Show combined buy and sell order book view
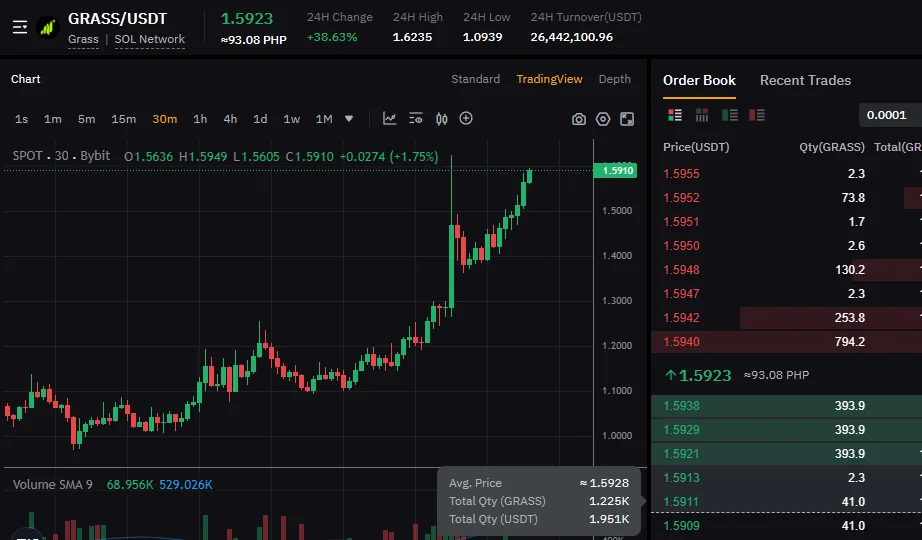 (675, 115)
